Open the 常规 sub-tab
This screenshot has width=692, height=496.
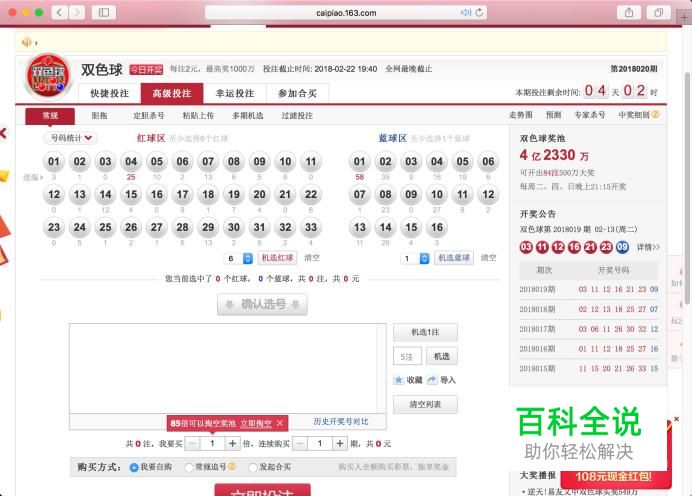[50, 116]
